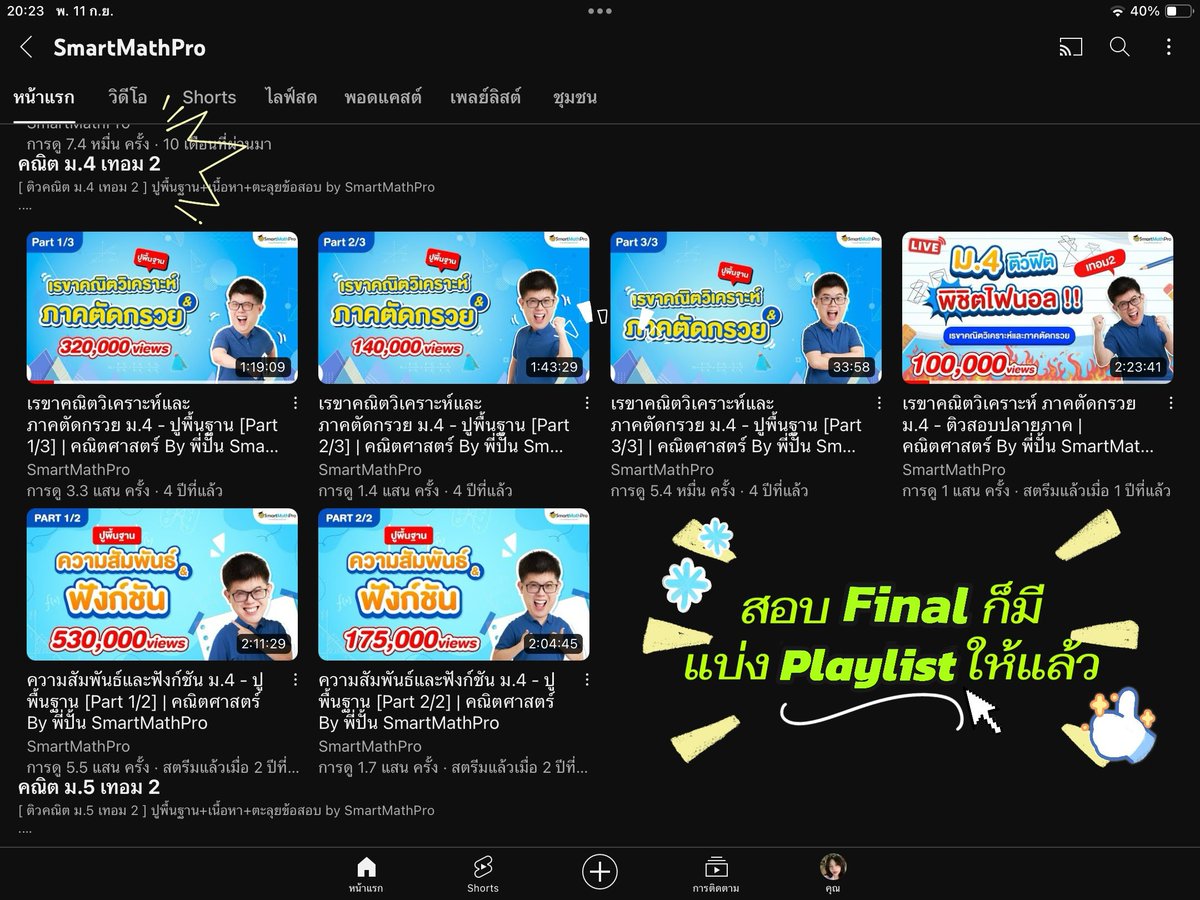The width and height of the screenshot is (1200, 900).
Task: Tap SmartMathPro under Part 1/3 video
Action: 78,469
